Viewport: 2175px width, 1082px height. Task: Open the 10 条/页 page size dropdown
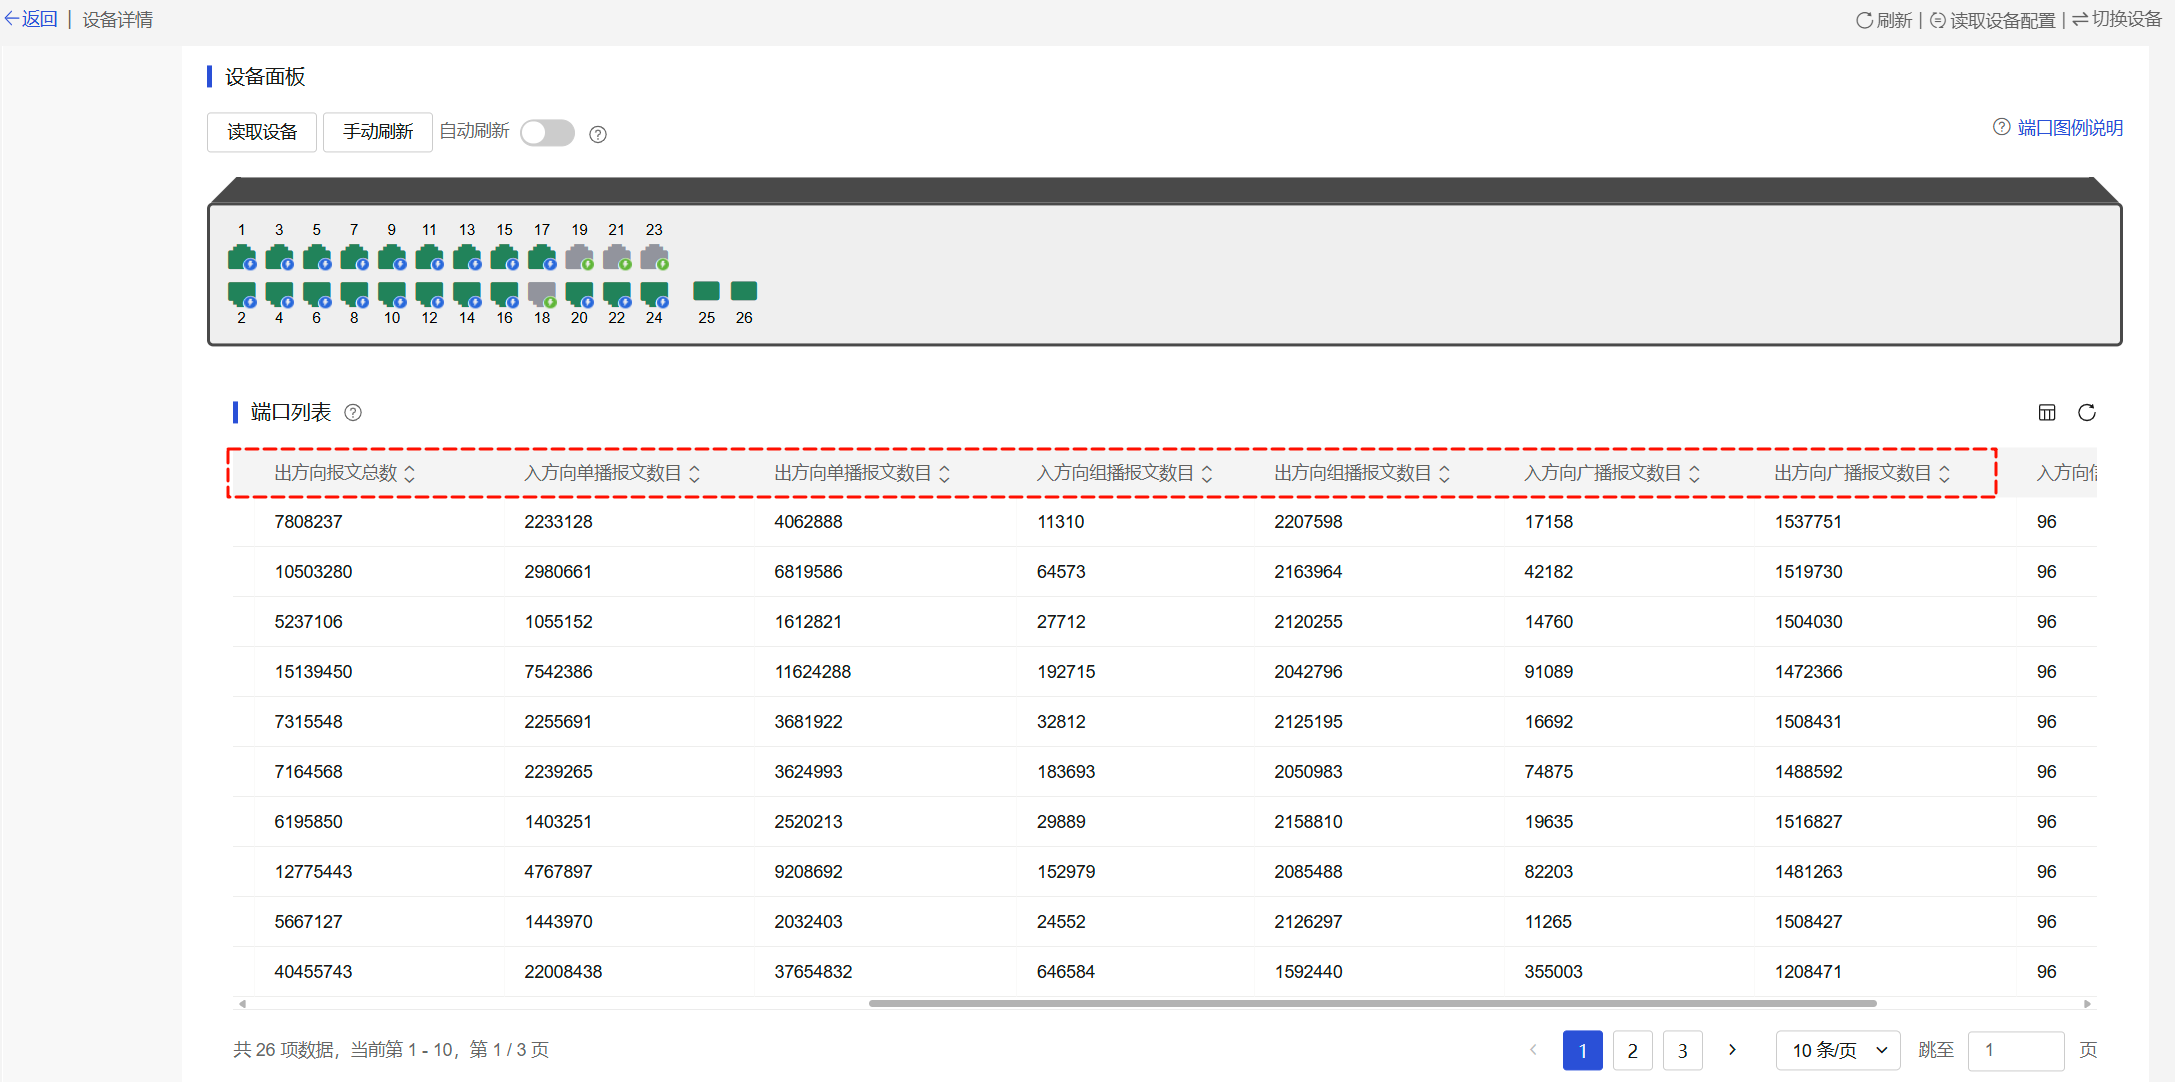tap(1837, 1050)
